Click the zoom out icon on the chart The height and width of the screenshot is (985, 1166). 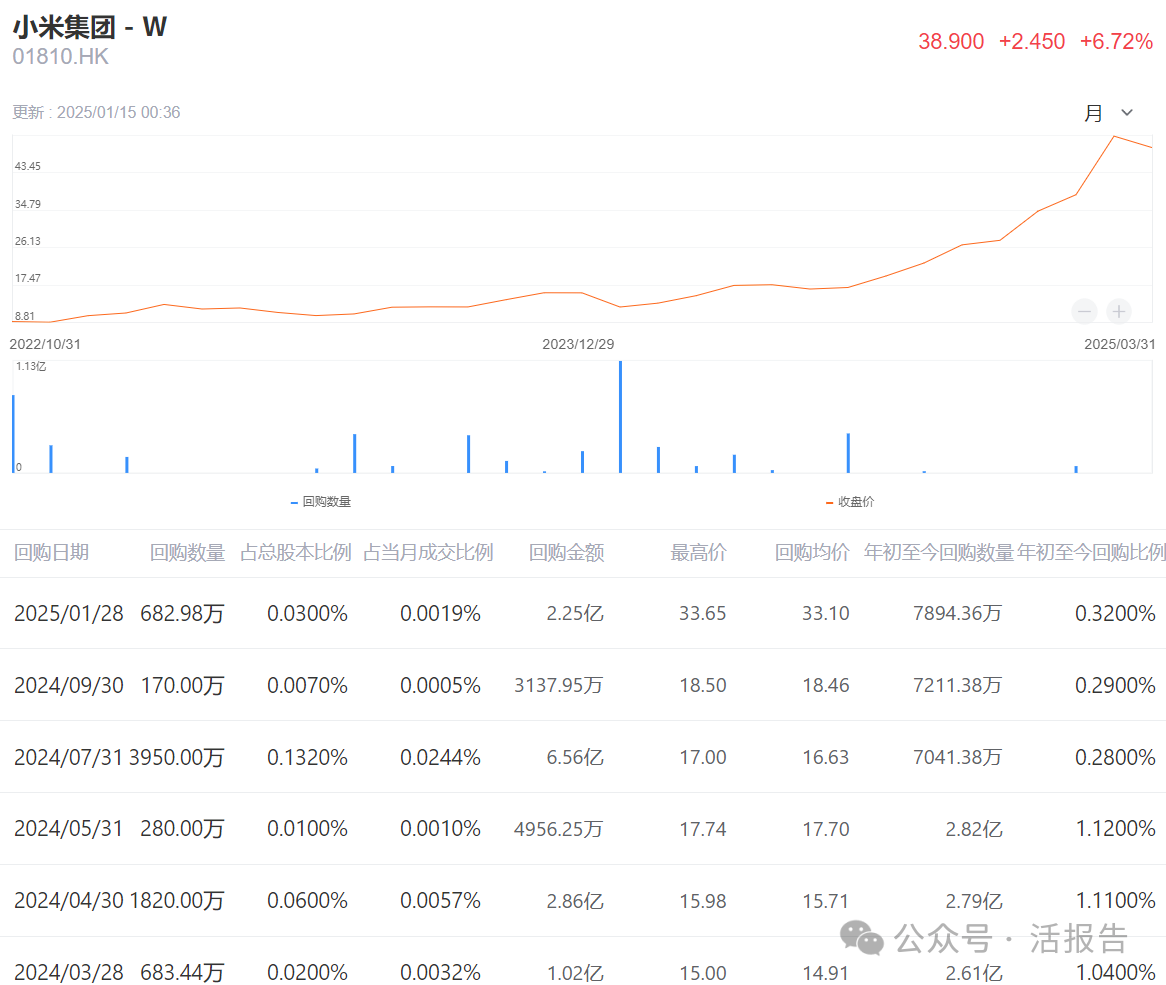[x=1084, y=311]
